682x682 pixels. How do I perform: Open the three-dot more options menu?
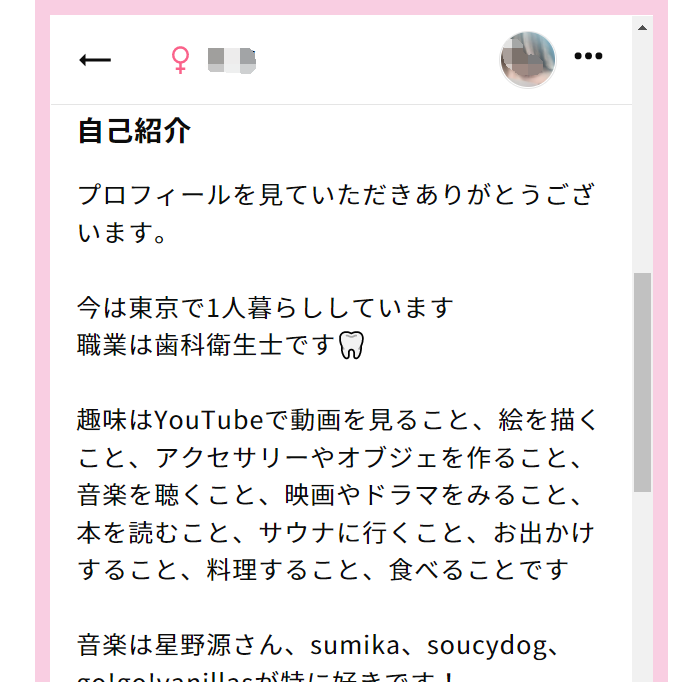coord(588,56)
